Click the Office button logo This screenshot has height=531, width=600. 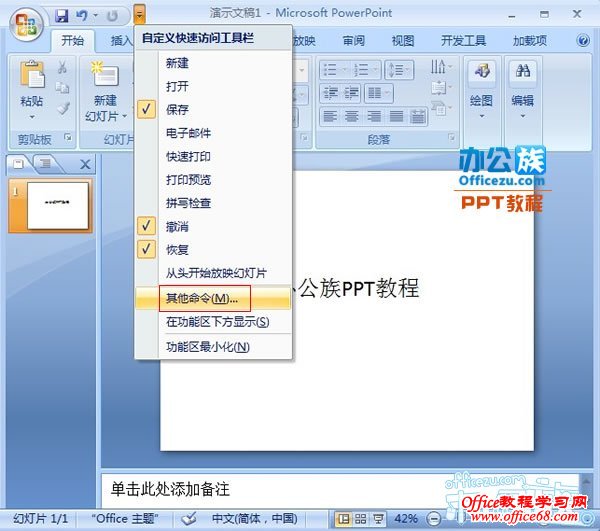point(26,24)
